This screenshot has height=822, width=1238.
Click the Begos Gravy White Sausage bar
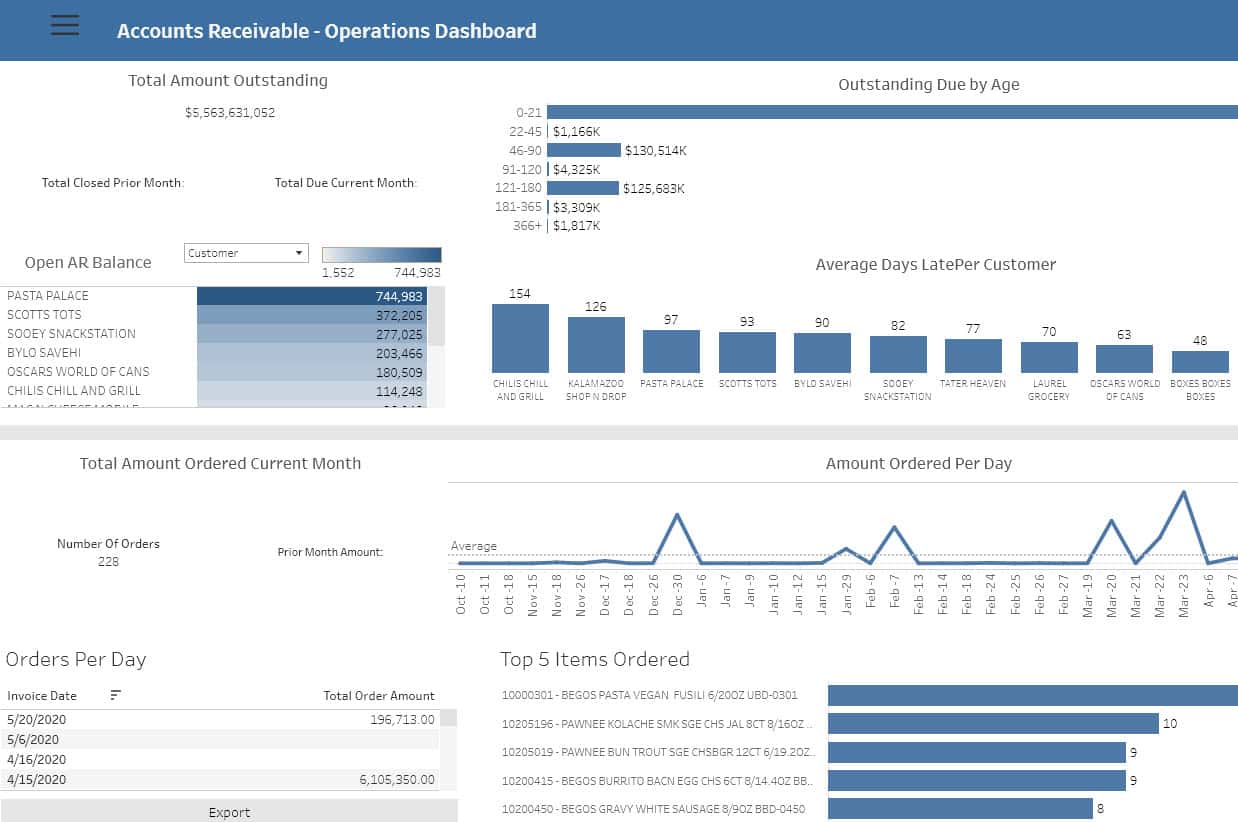click(960, 808)
